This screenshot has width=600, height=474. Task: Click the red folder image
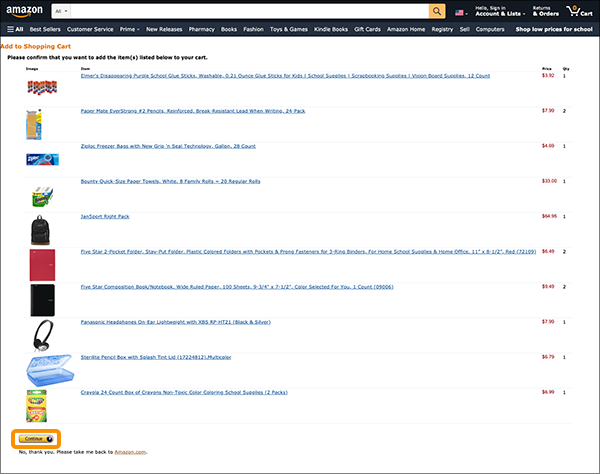coord(42,265)
